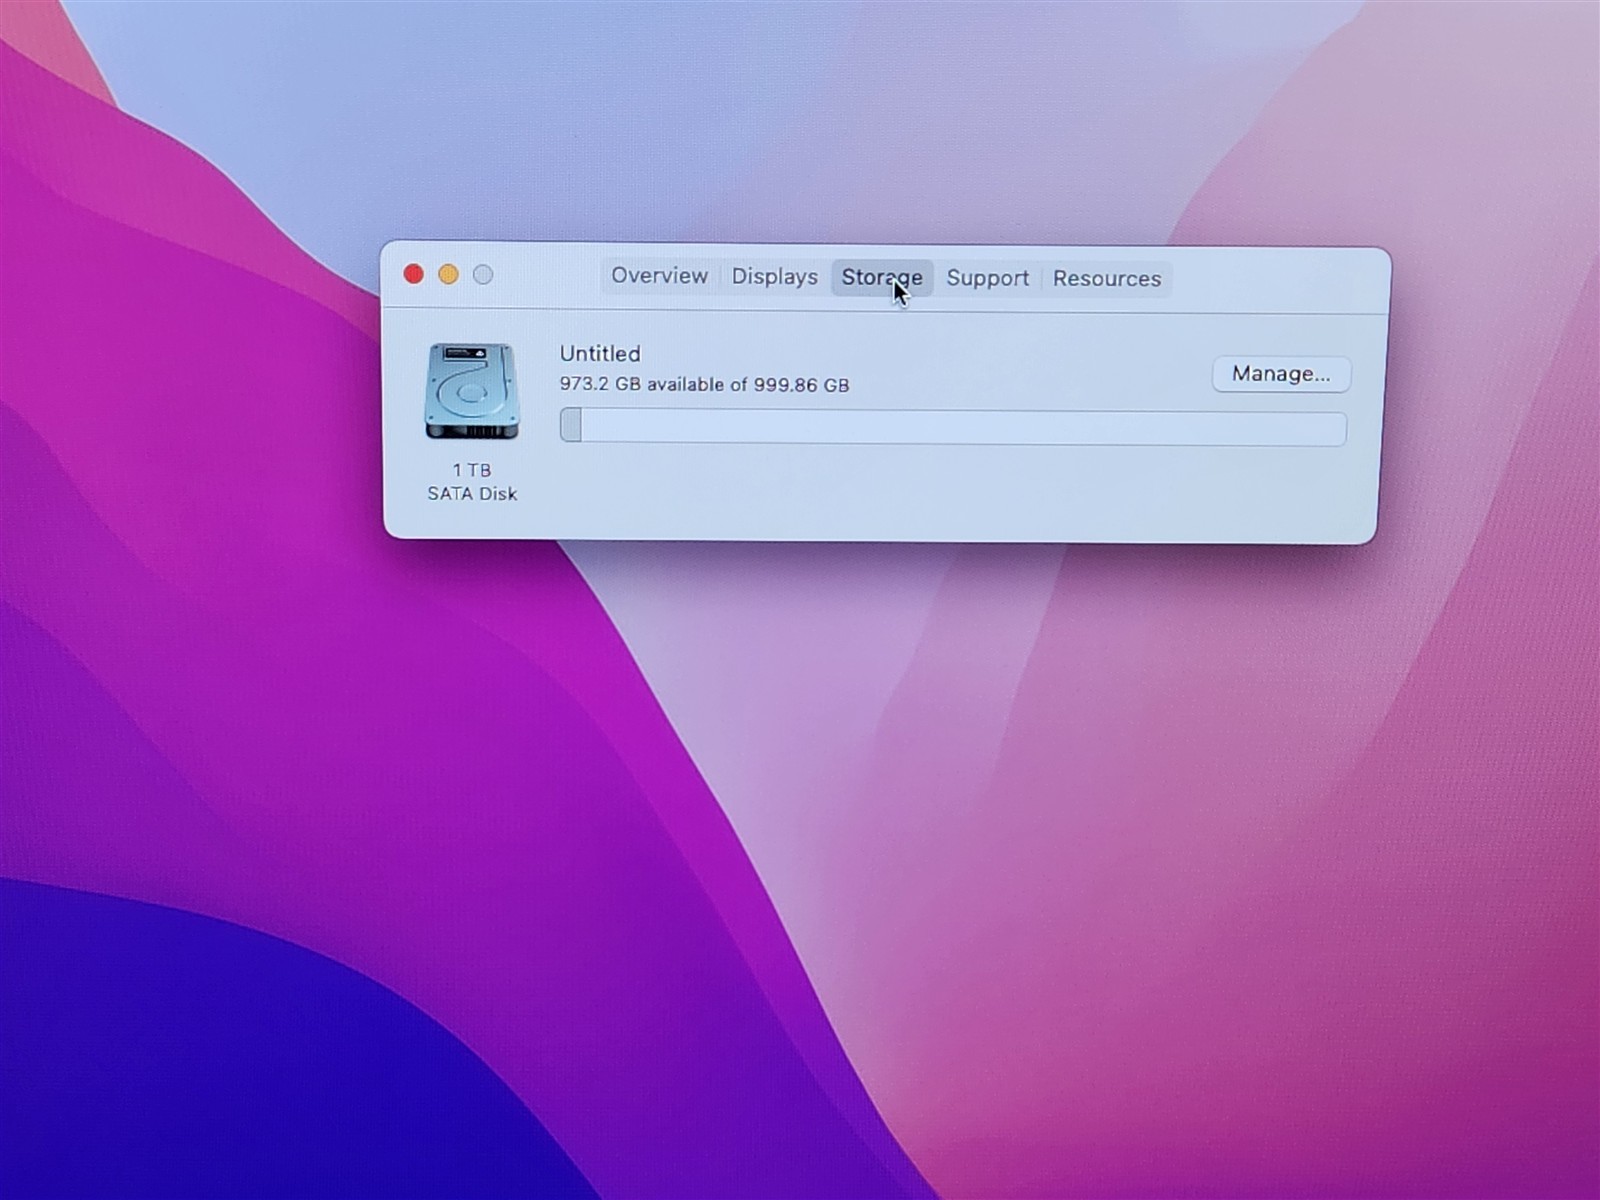Select the Storage tab
This screenshot has height=1200, width=1600.
[881, 278]
